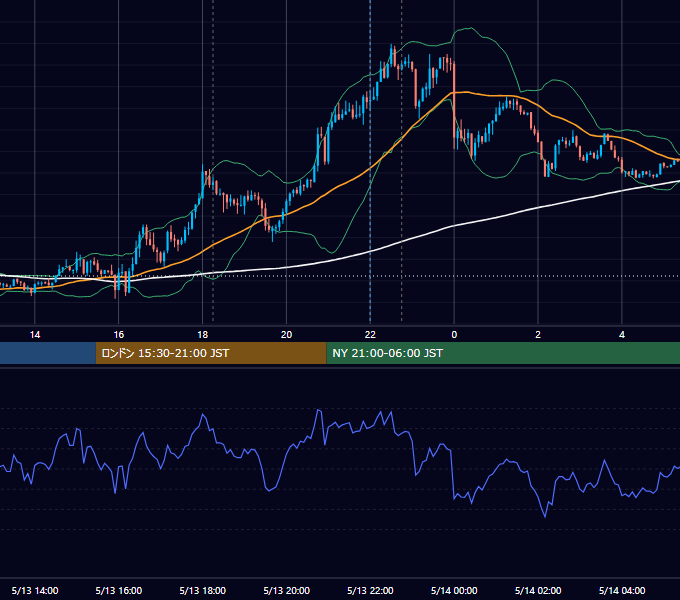Select the 5/13 16:00 time label

tap(118, 590)
